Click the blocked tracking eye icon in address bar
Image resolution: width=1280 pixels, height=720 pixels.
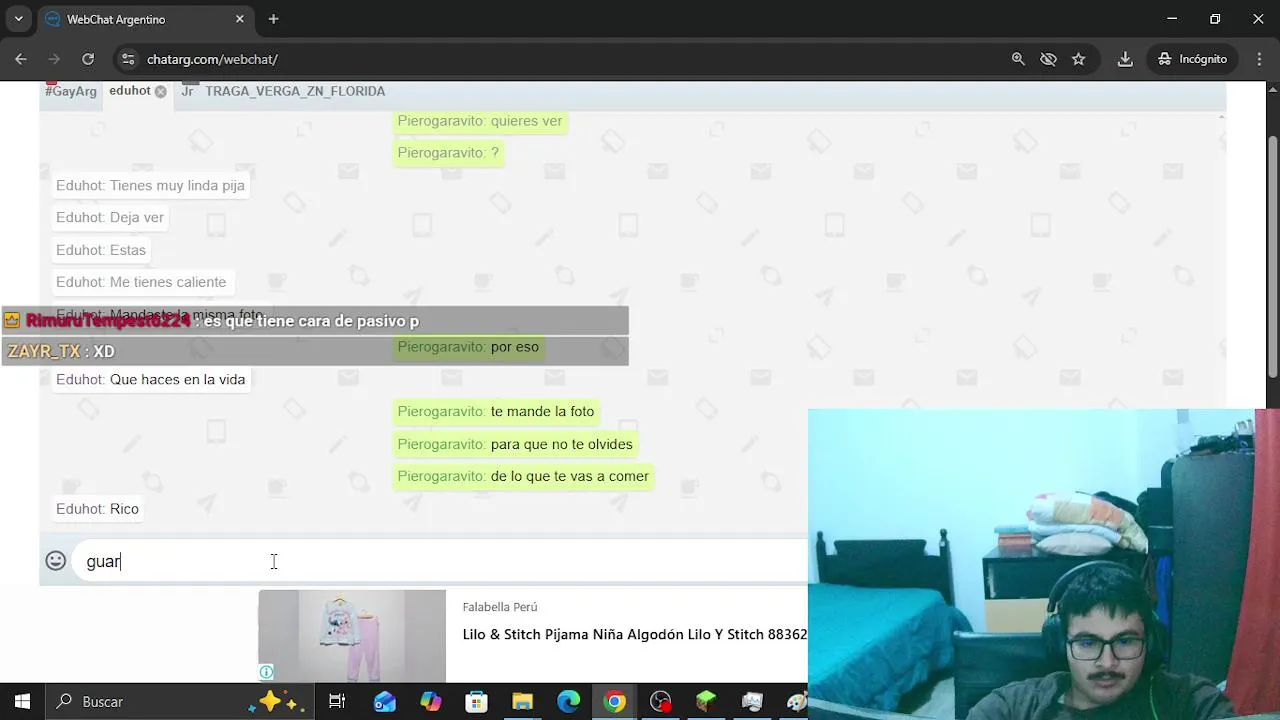[1048, 59]
